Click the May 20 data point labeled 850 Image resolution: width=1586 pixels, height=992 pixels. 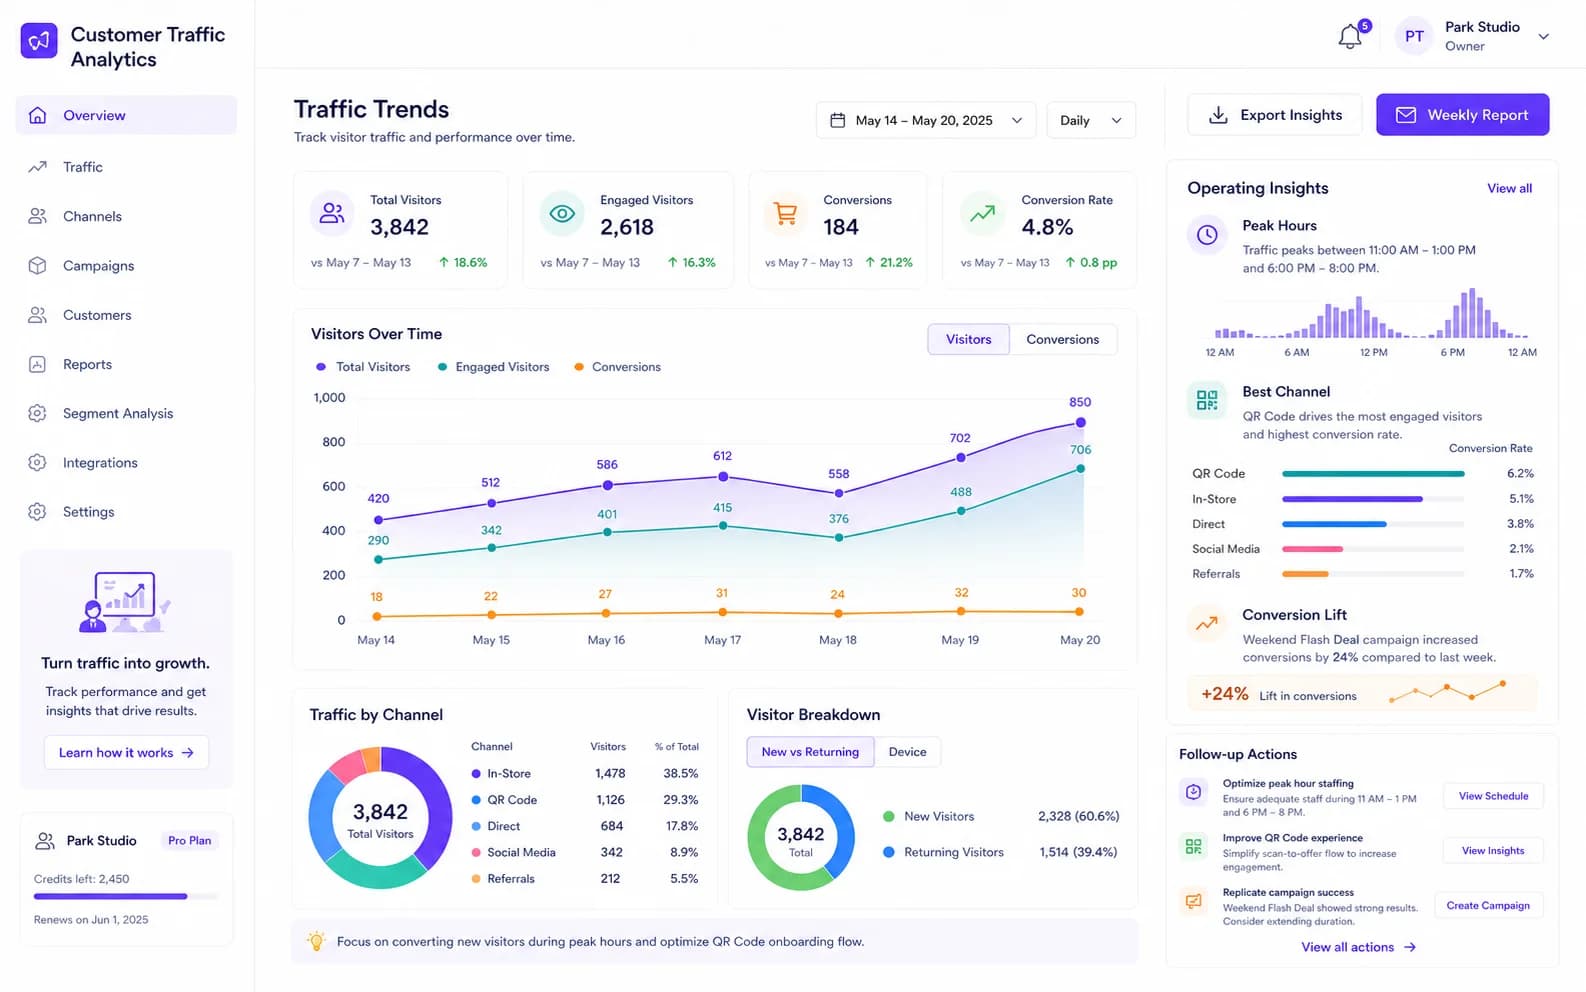click(1080, 423)
